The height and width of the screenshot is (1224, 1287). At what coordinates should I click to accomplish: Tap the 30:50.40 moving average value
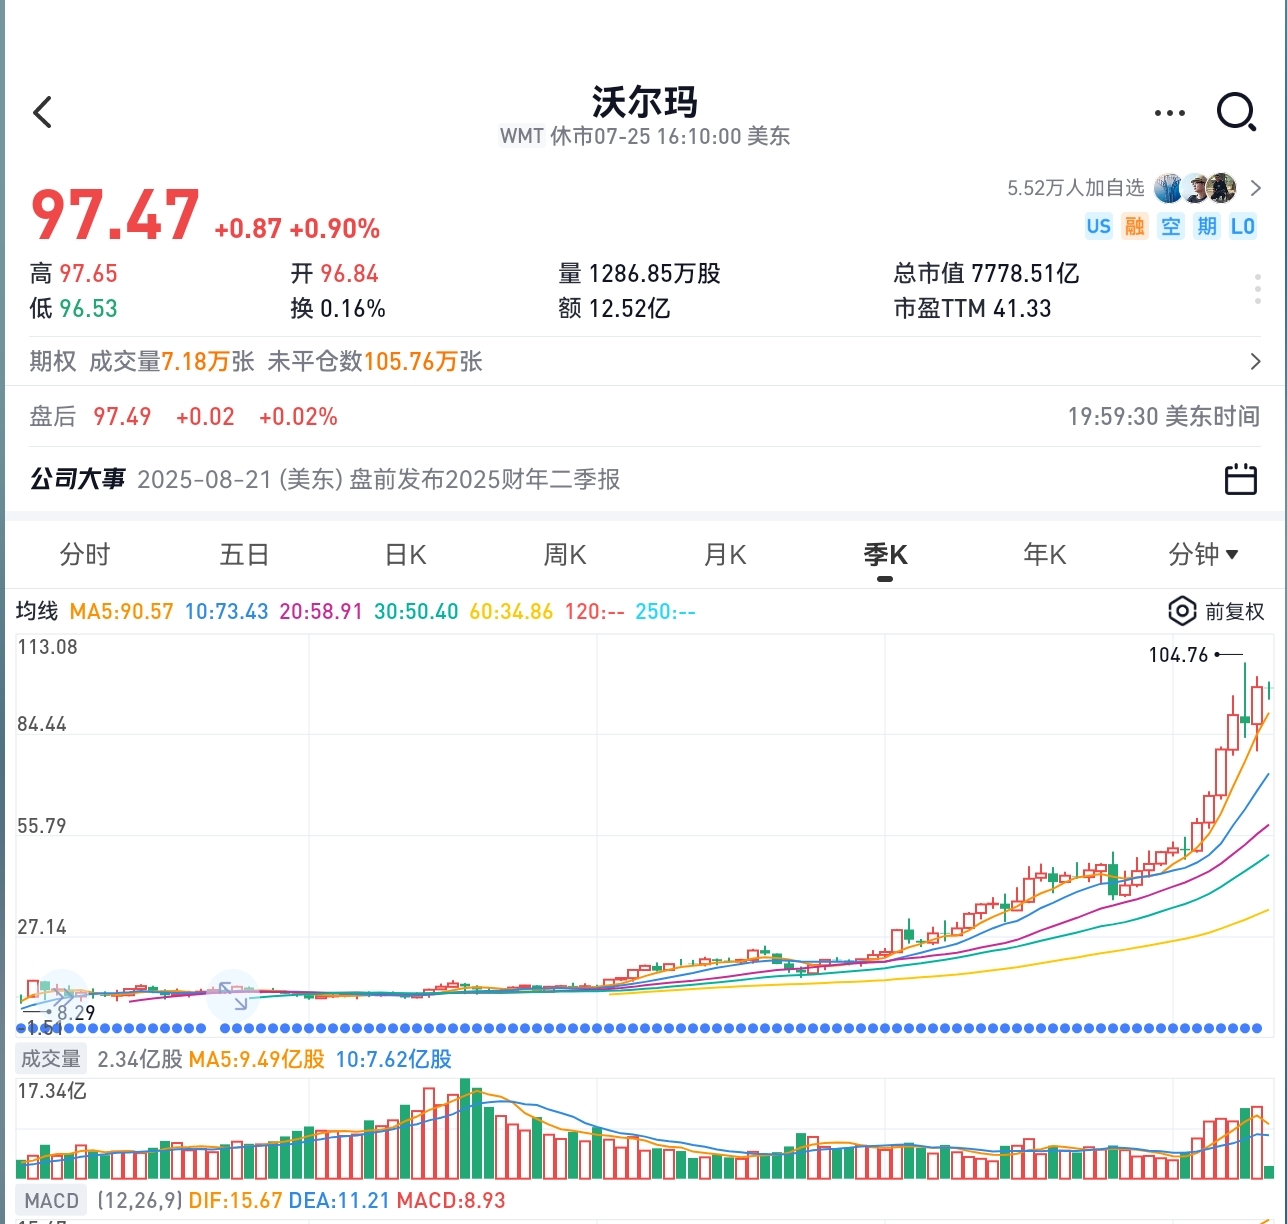point(416,611)
